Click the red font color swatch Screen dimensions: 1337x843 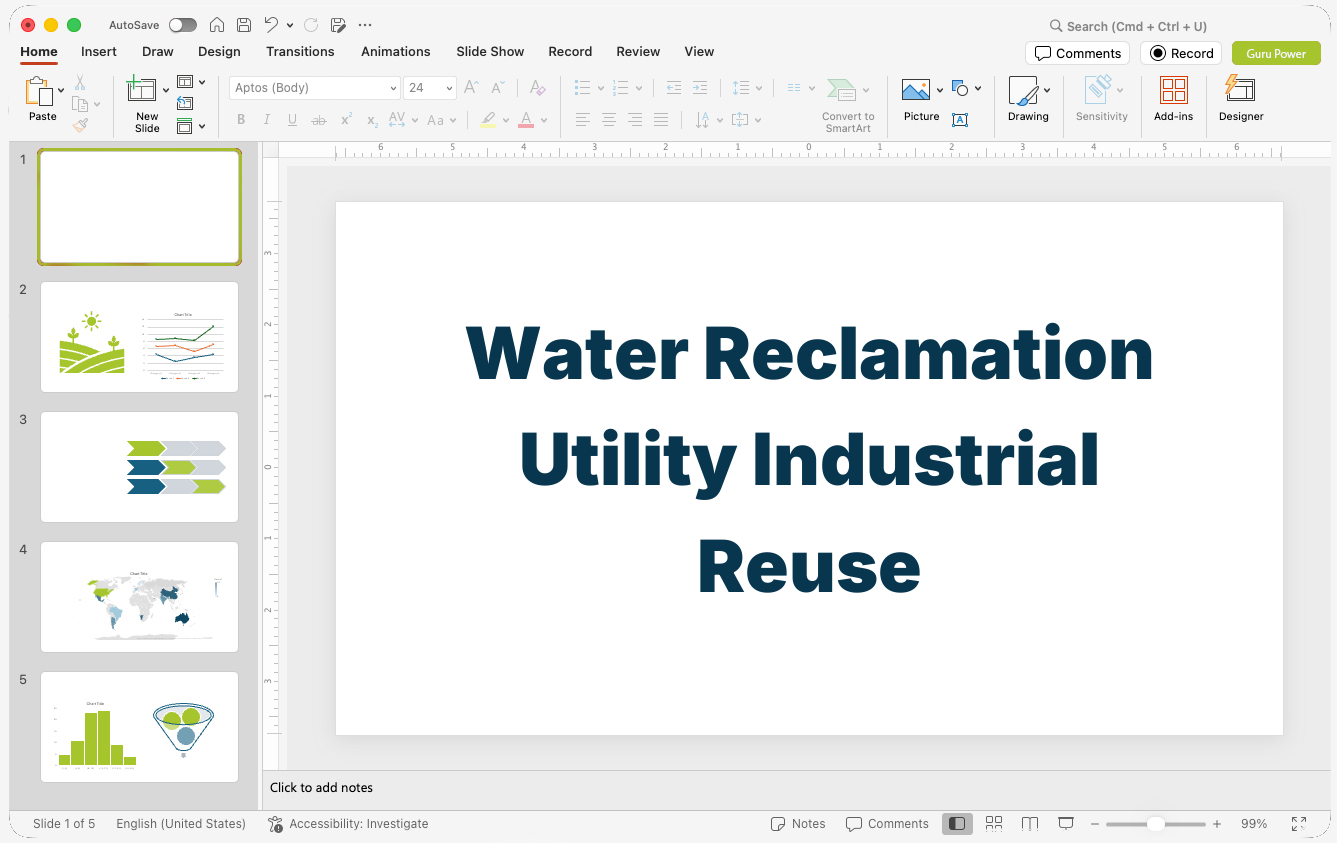[x=526, y=120]
